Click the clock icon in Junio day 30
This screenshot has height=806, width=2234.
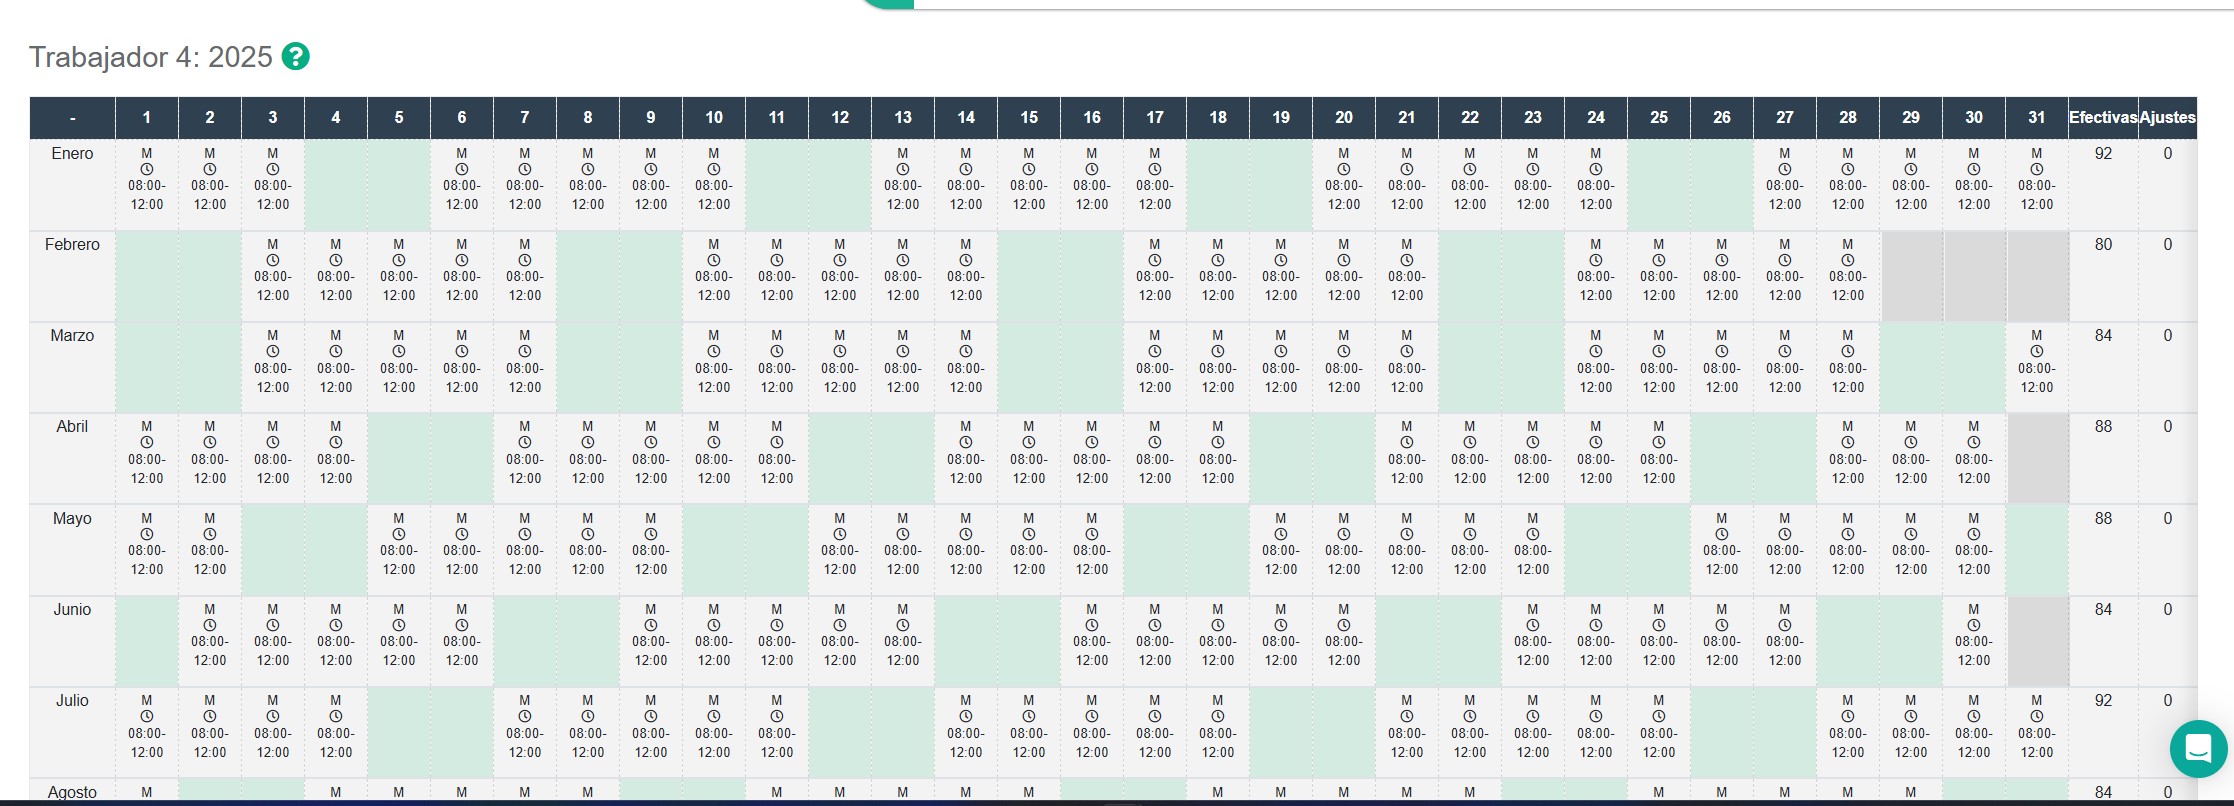tap(1974, 625)
